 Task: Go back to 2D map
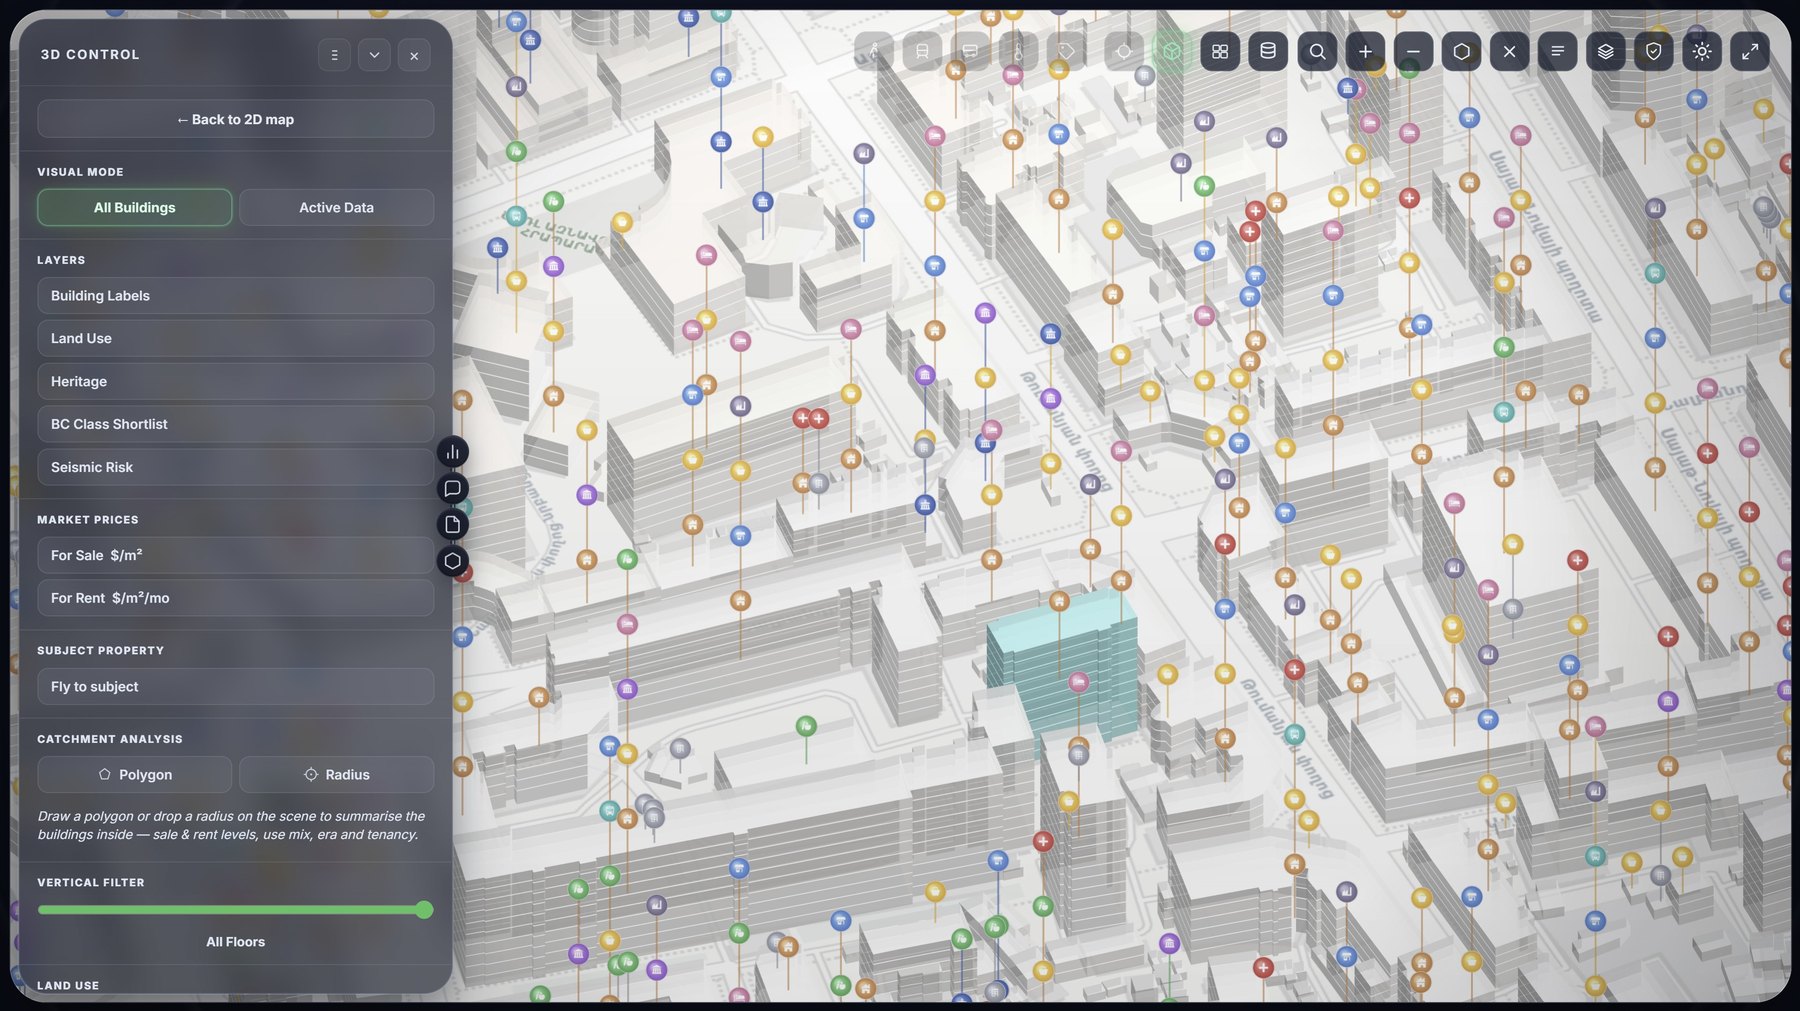click(236, 119)
